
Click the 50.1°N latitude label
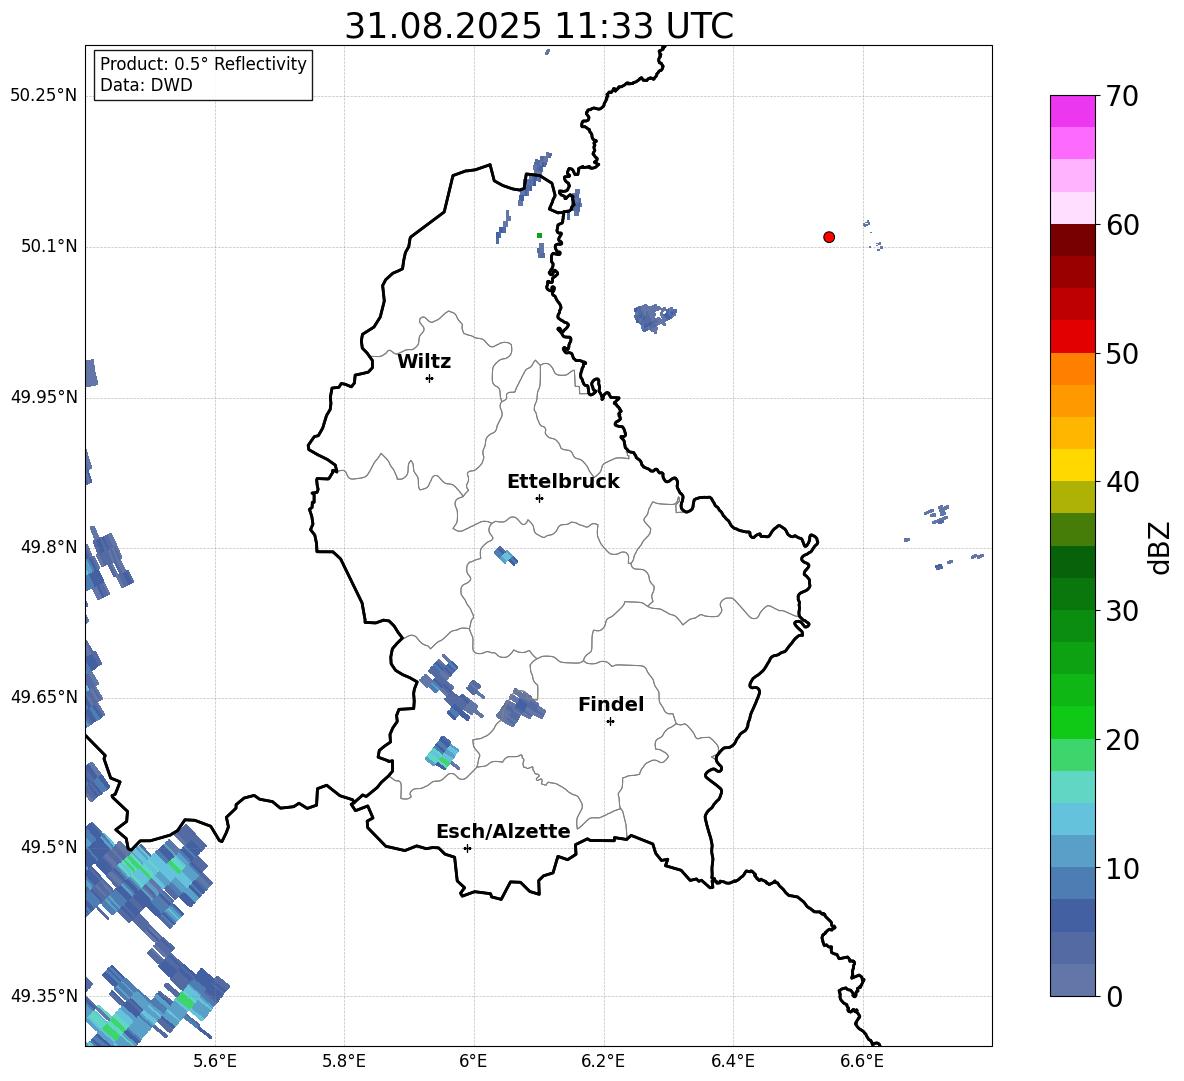point(49,246)
